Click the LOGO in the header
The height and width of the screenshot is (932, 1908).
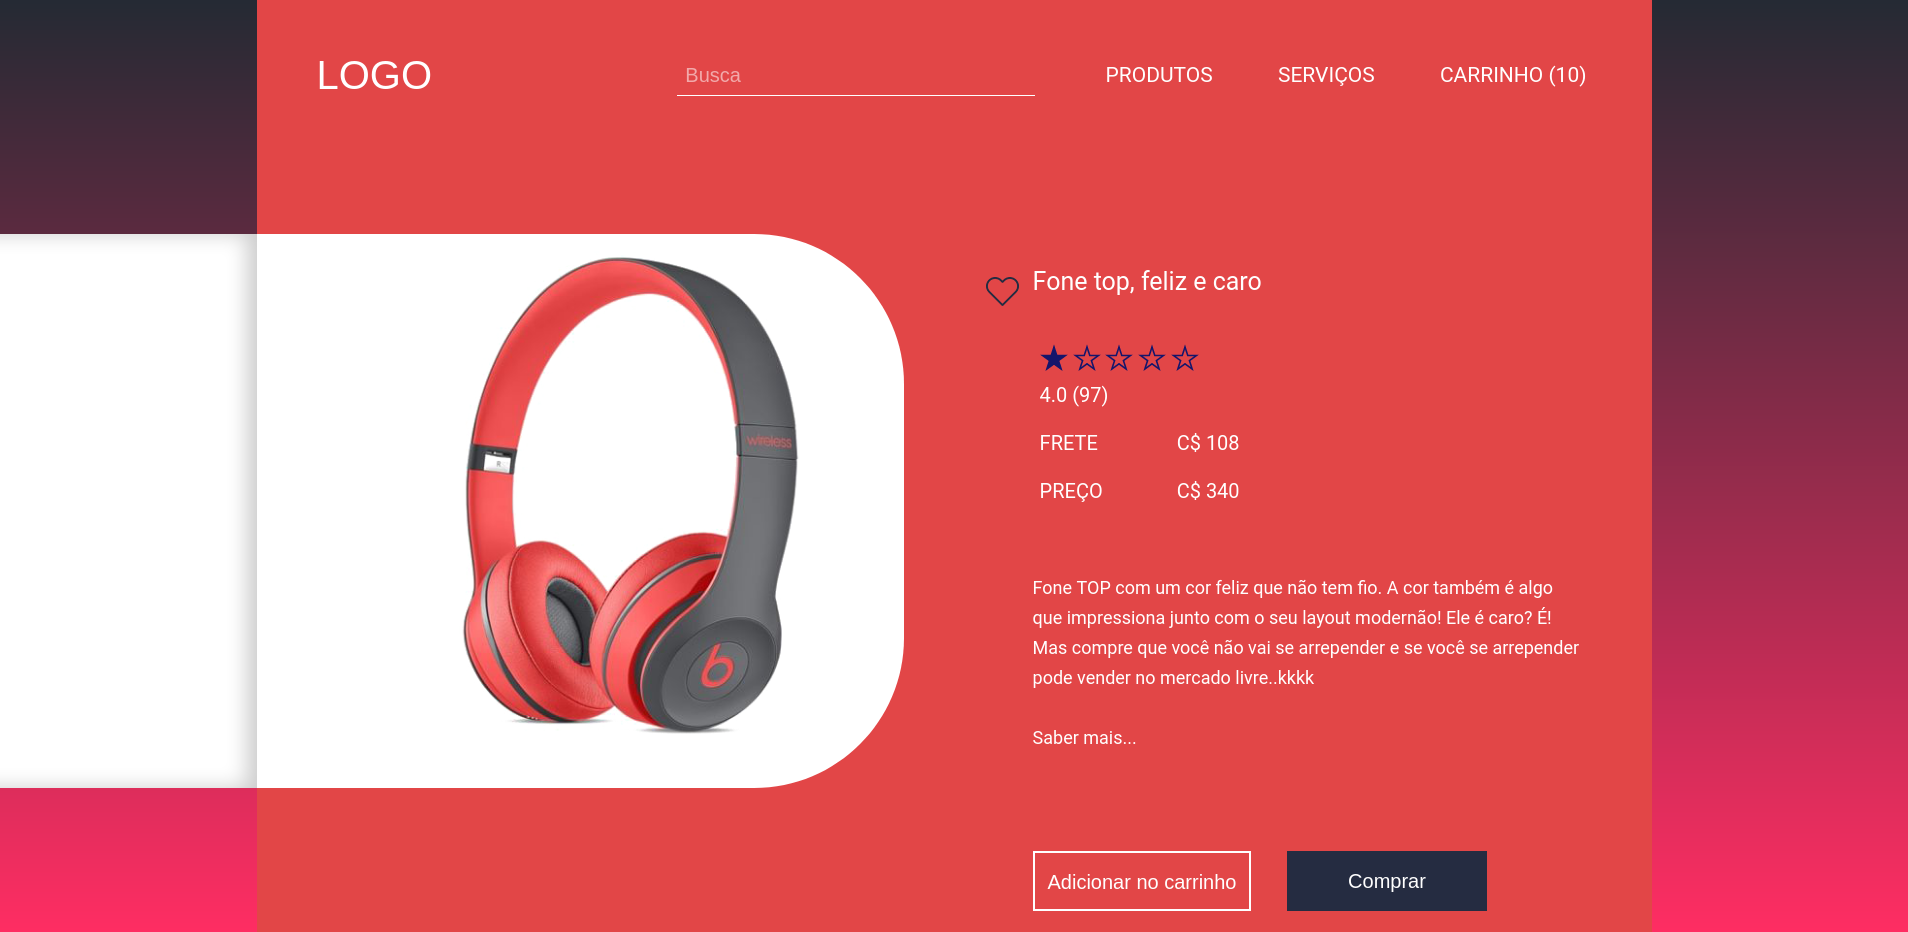374,75
